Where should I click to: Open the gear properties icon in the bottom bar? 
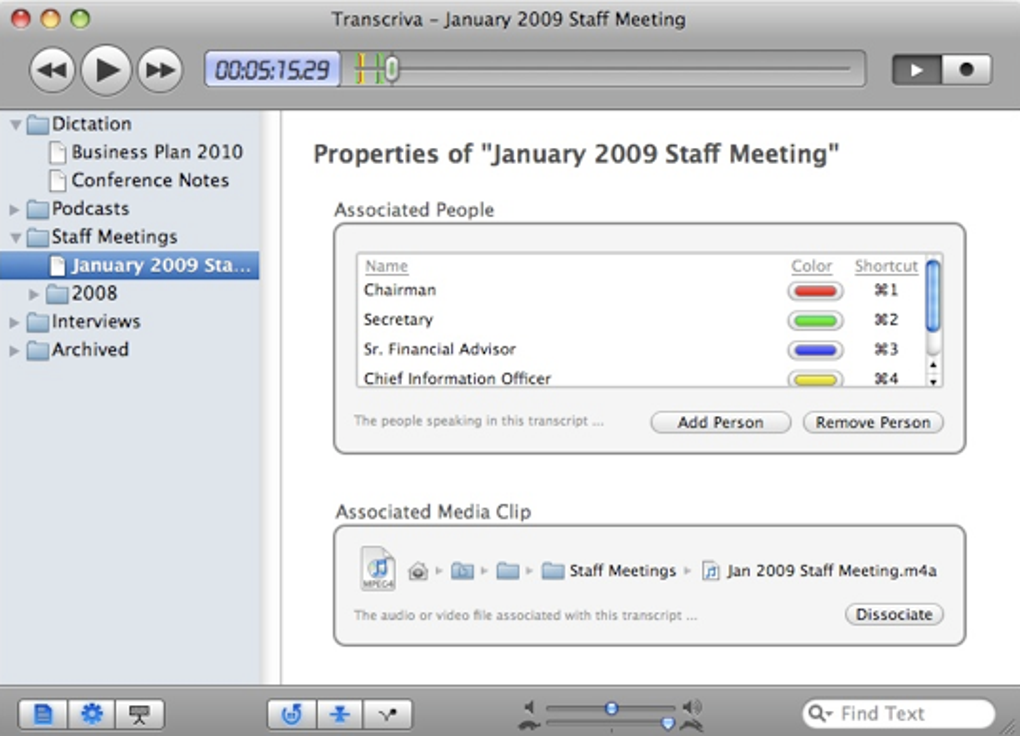tap(91, 714)
